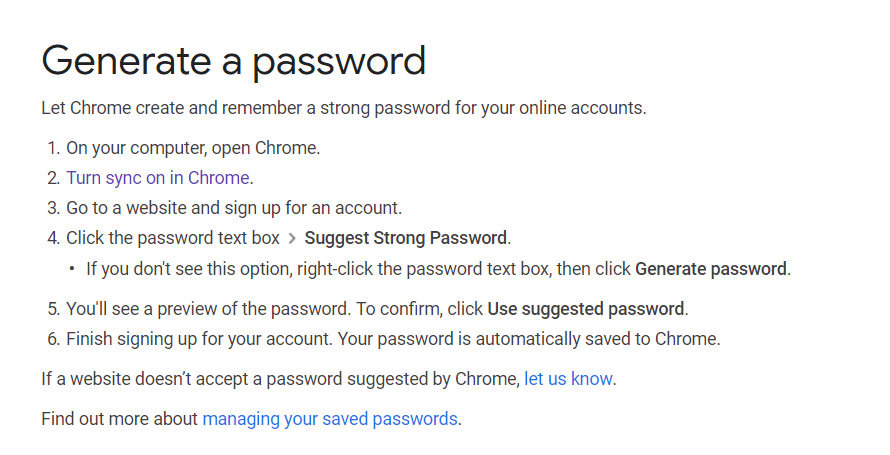Click the "Find out more about" text

120,419
